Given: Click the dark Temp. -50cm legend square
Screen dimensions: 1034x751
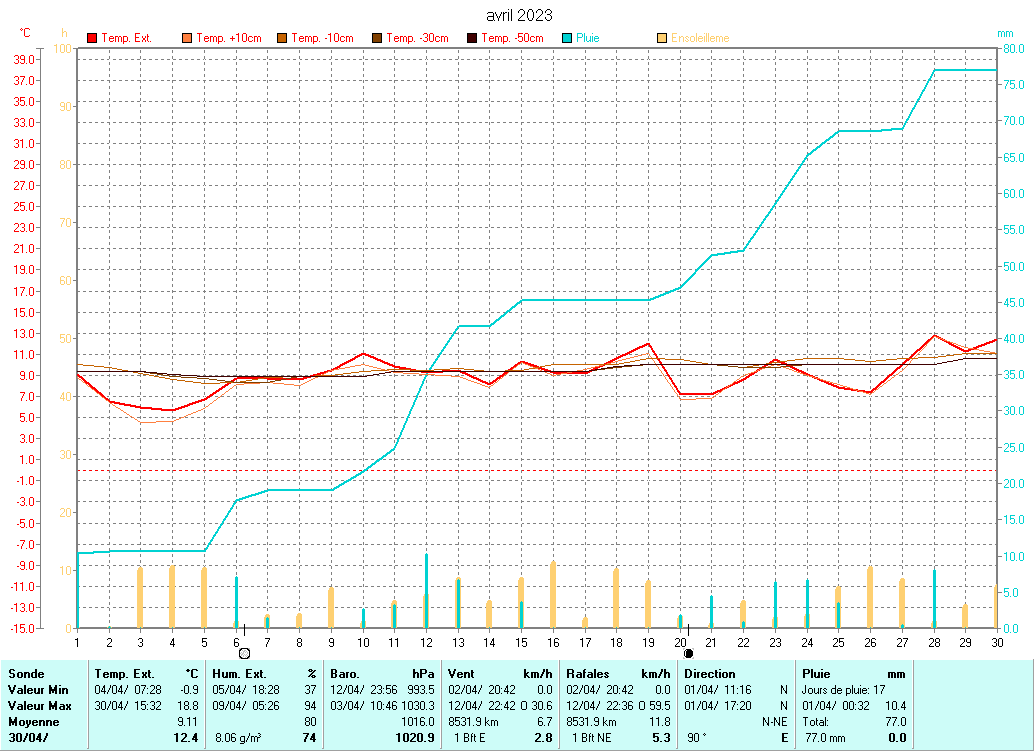Looking at the screenshot, I should (472, 38).
